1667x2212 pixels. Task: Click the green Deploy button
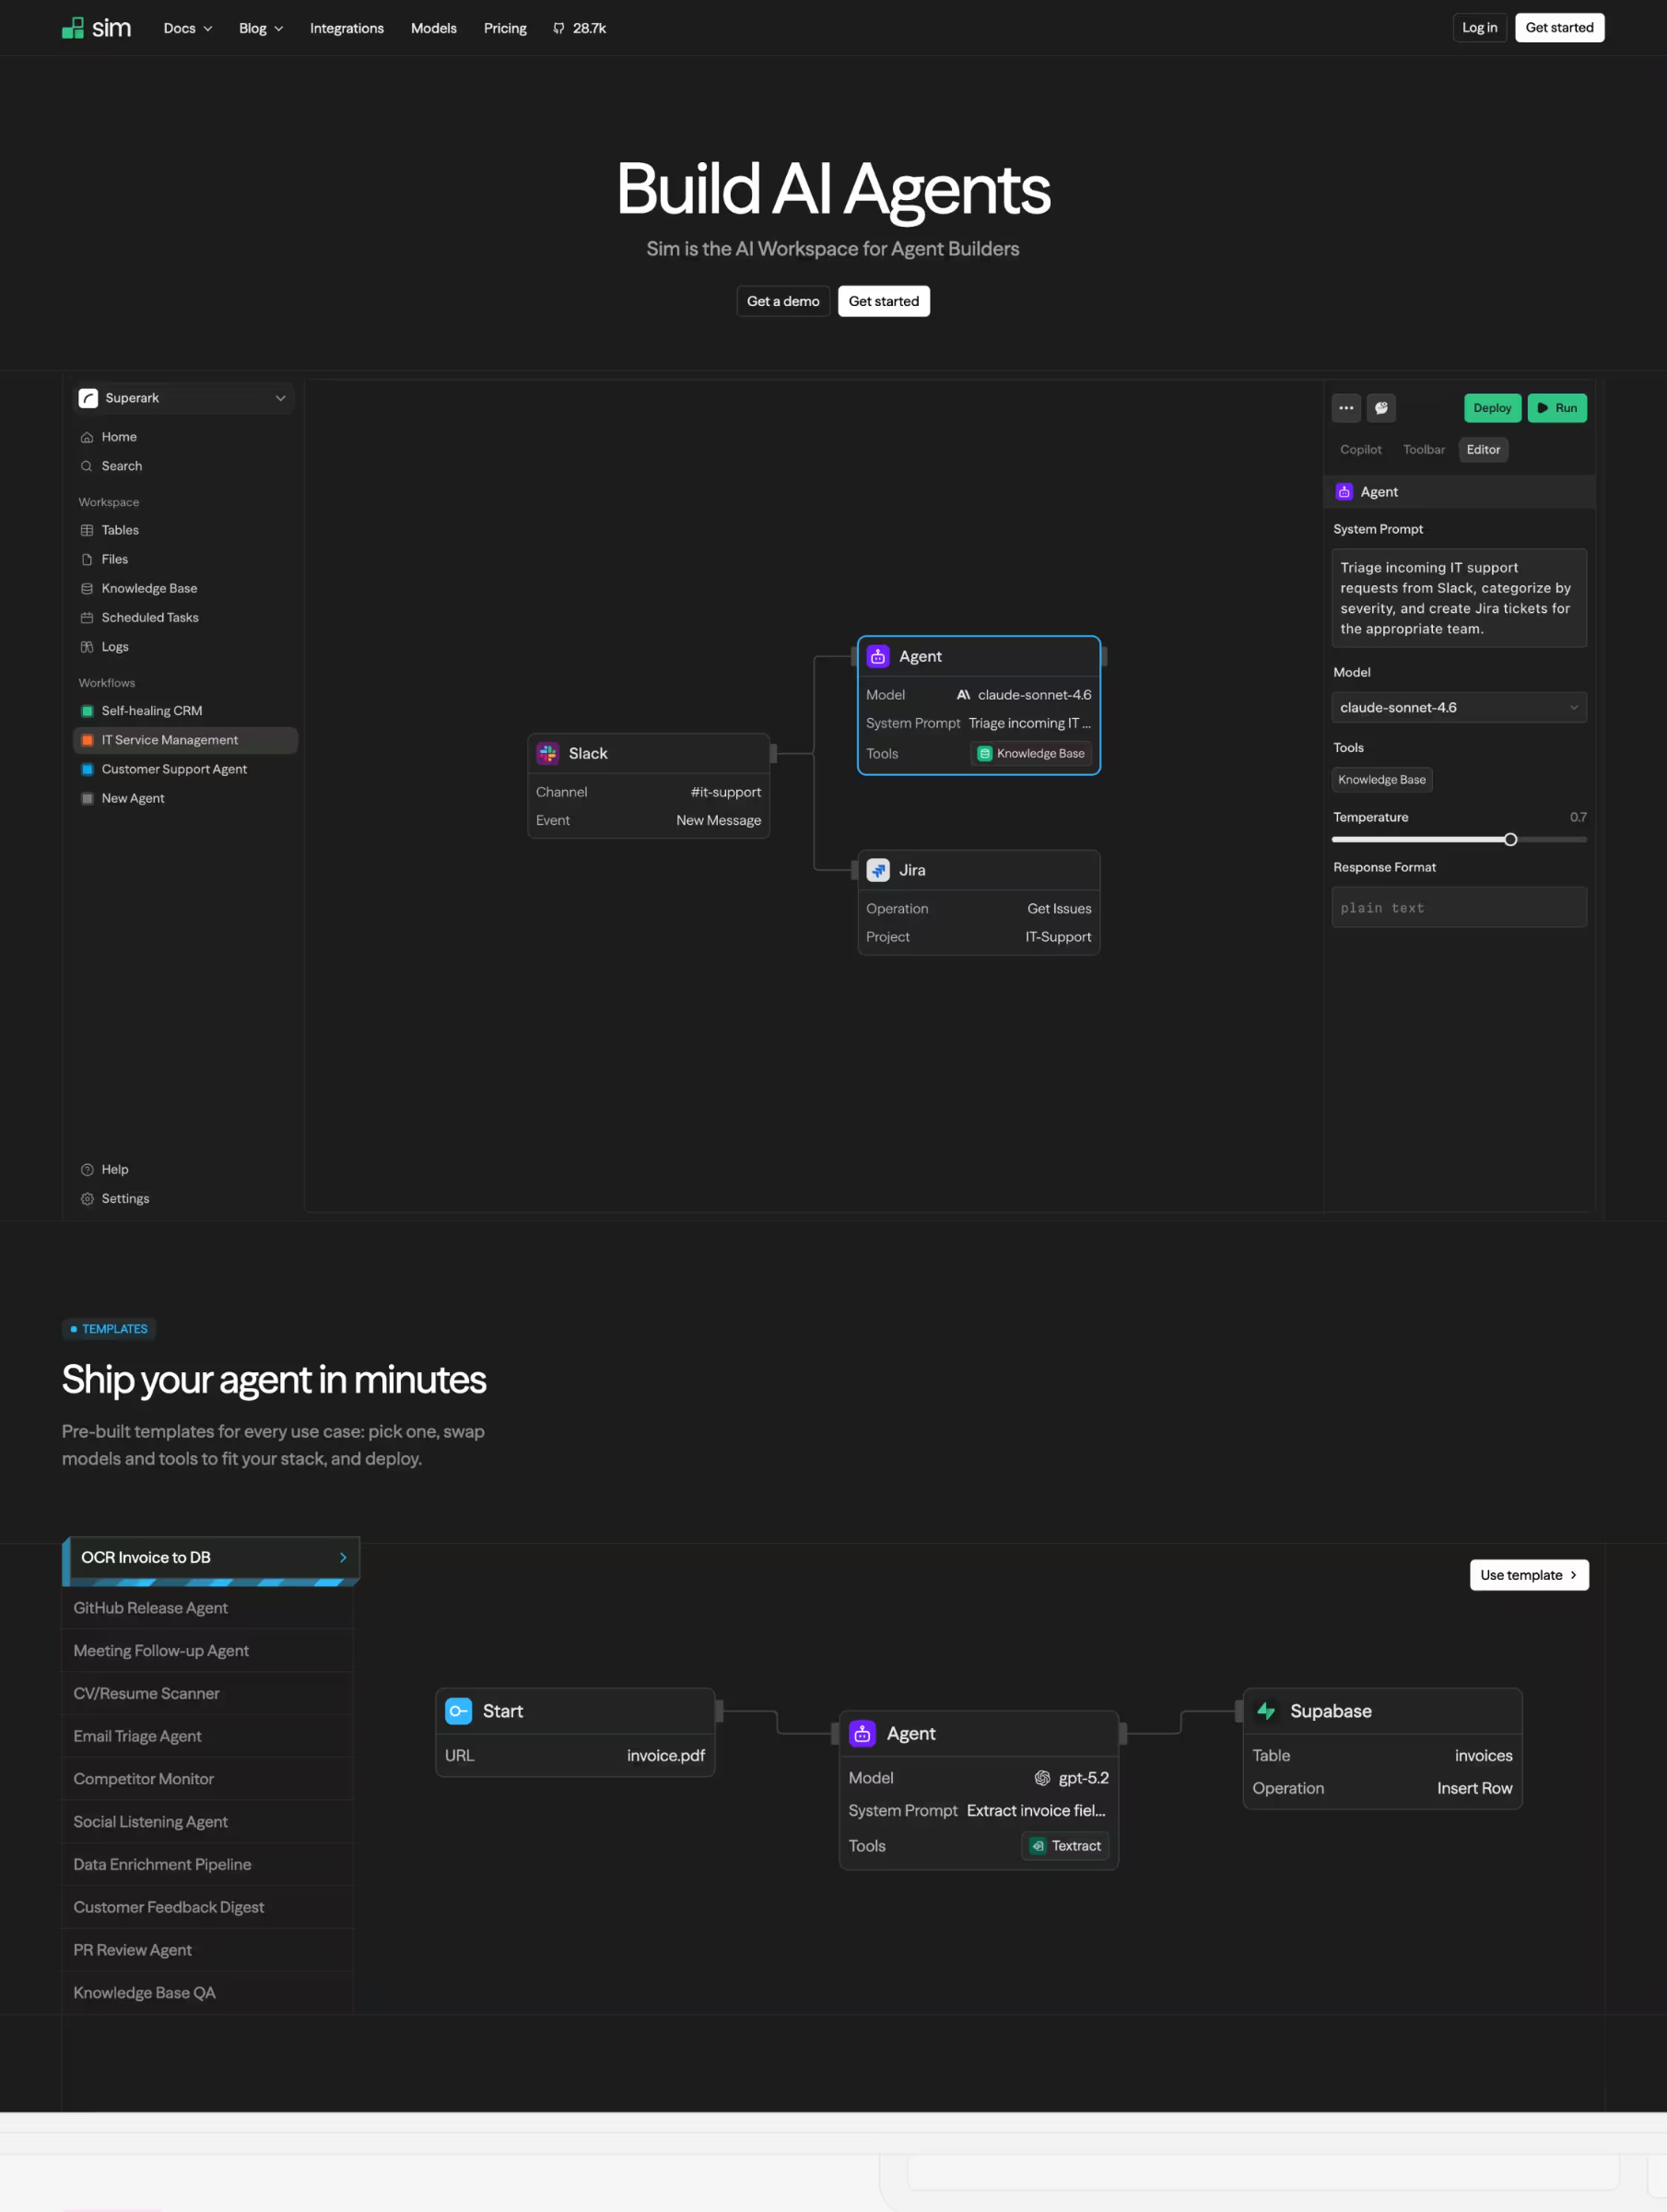click(x=1492, y=408)
